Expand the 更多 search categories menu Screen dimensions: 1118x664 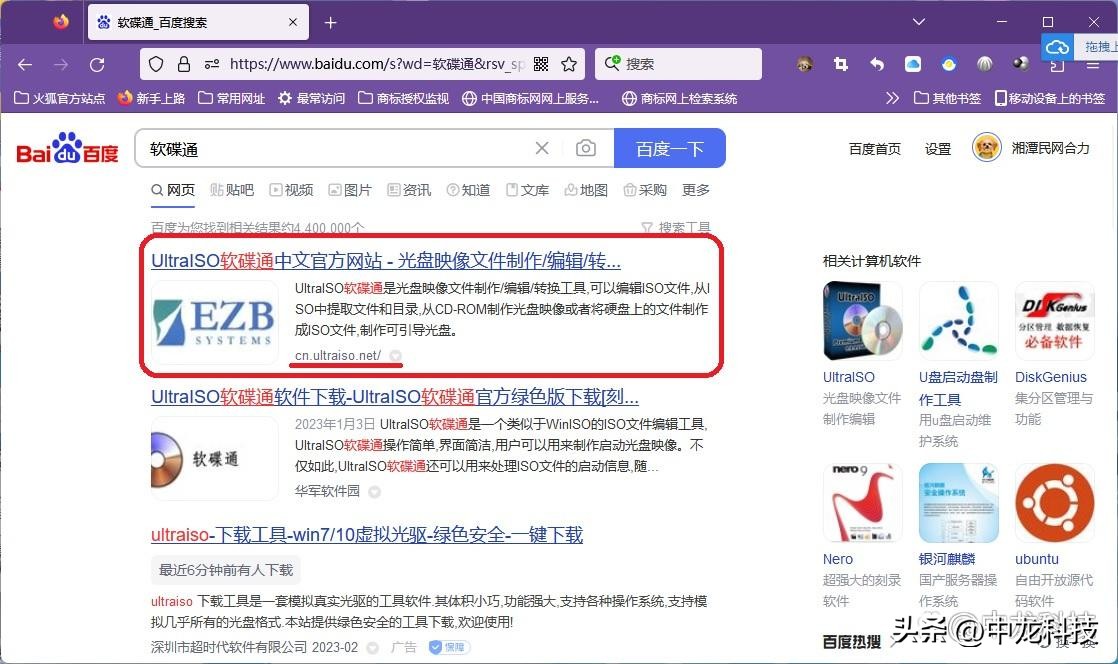pyautogui.click(x=696, y=189)
